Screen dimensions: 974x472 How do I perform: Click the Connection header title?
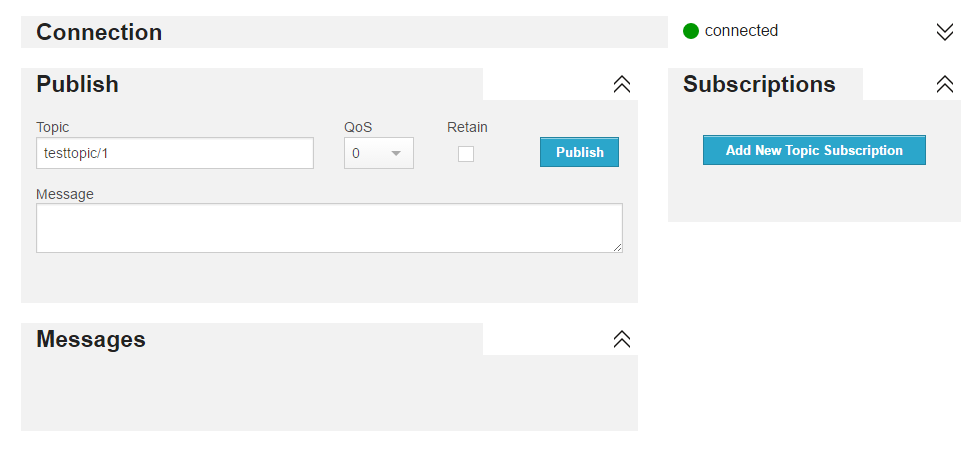(99, 32)
